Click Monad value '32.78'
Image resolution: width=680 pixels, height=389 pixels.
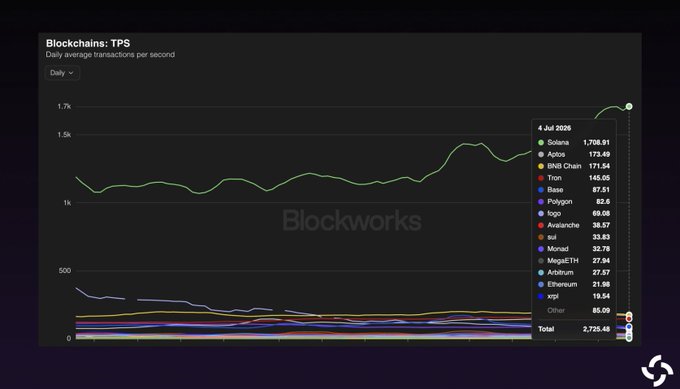[601, 249]
